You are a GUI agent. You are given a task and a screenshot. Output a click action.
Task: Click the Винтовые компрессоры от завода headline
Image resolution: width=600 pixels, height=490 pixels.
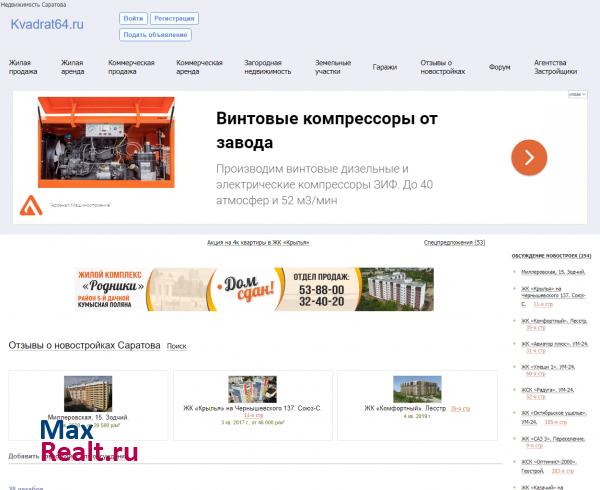click(327, 130)
